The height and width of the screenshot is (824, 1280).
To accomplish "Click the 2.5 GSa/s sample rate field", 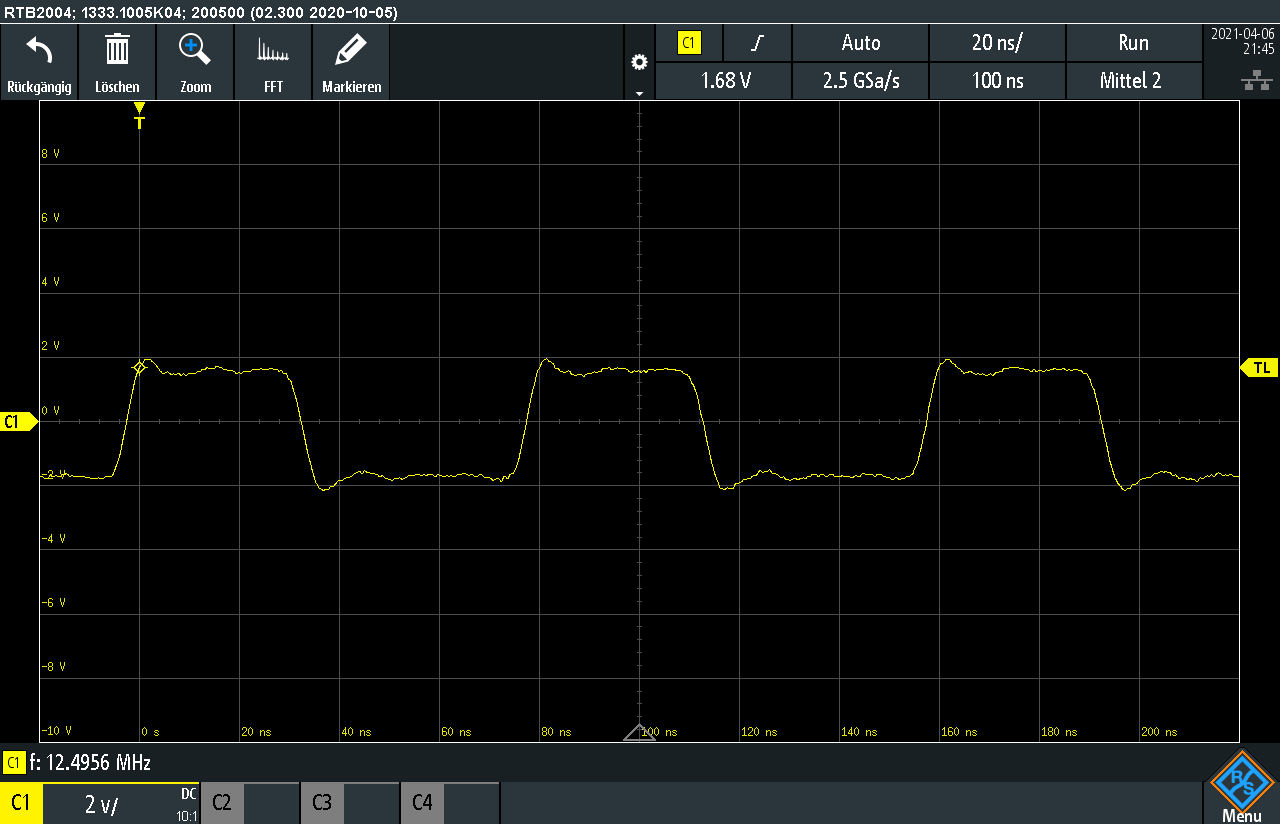I will pyautogui.click(x=861, y=81).
